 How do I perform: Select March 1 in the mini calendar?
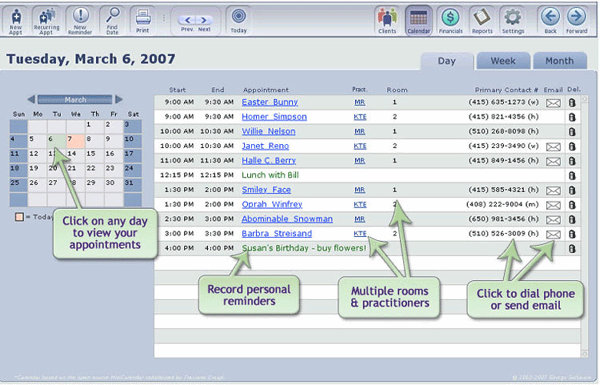click(95, 126)
